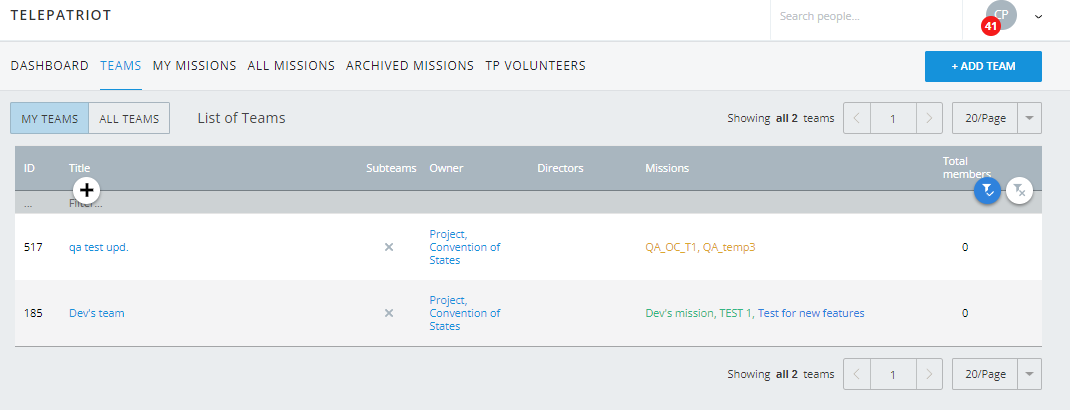This screenshot has height=410, width=1070.
Task: Open the DASHBOARD tab
Action: (x=50, y=66)
